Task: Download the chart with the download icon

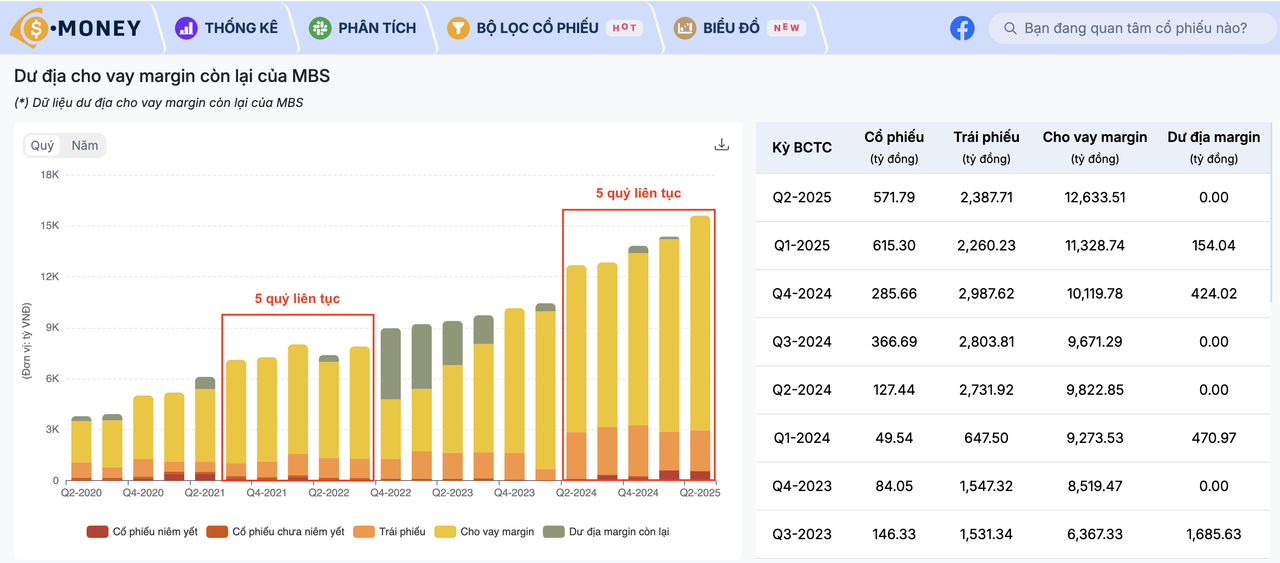Action: pyautogui.click(x=722, y=144)
